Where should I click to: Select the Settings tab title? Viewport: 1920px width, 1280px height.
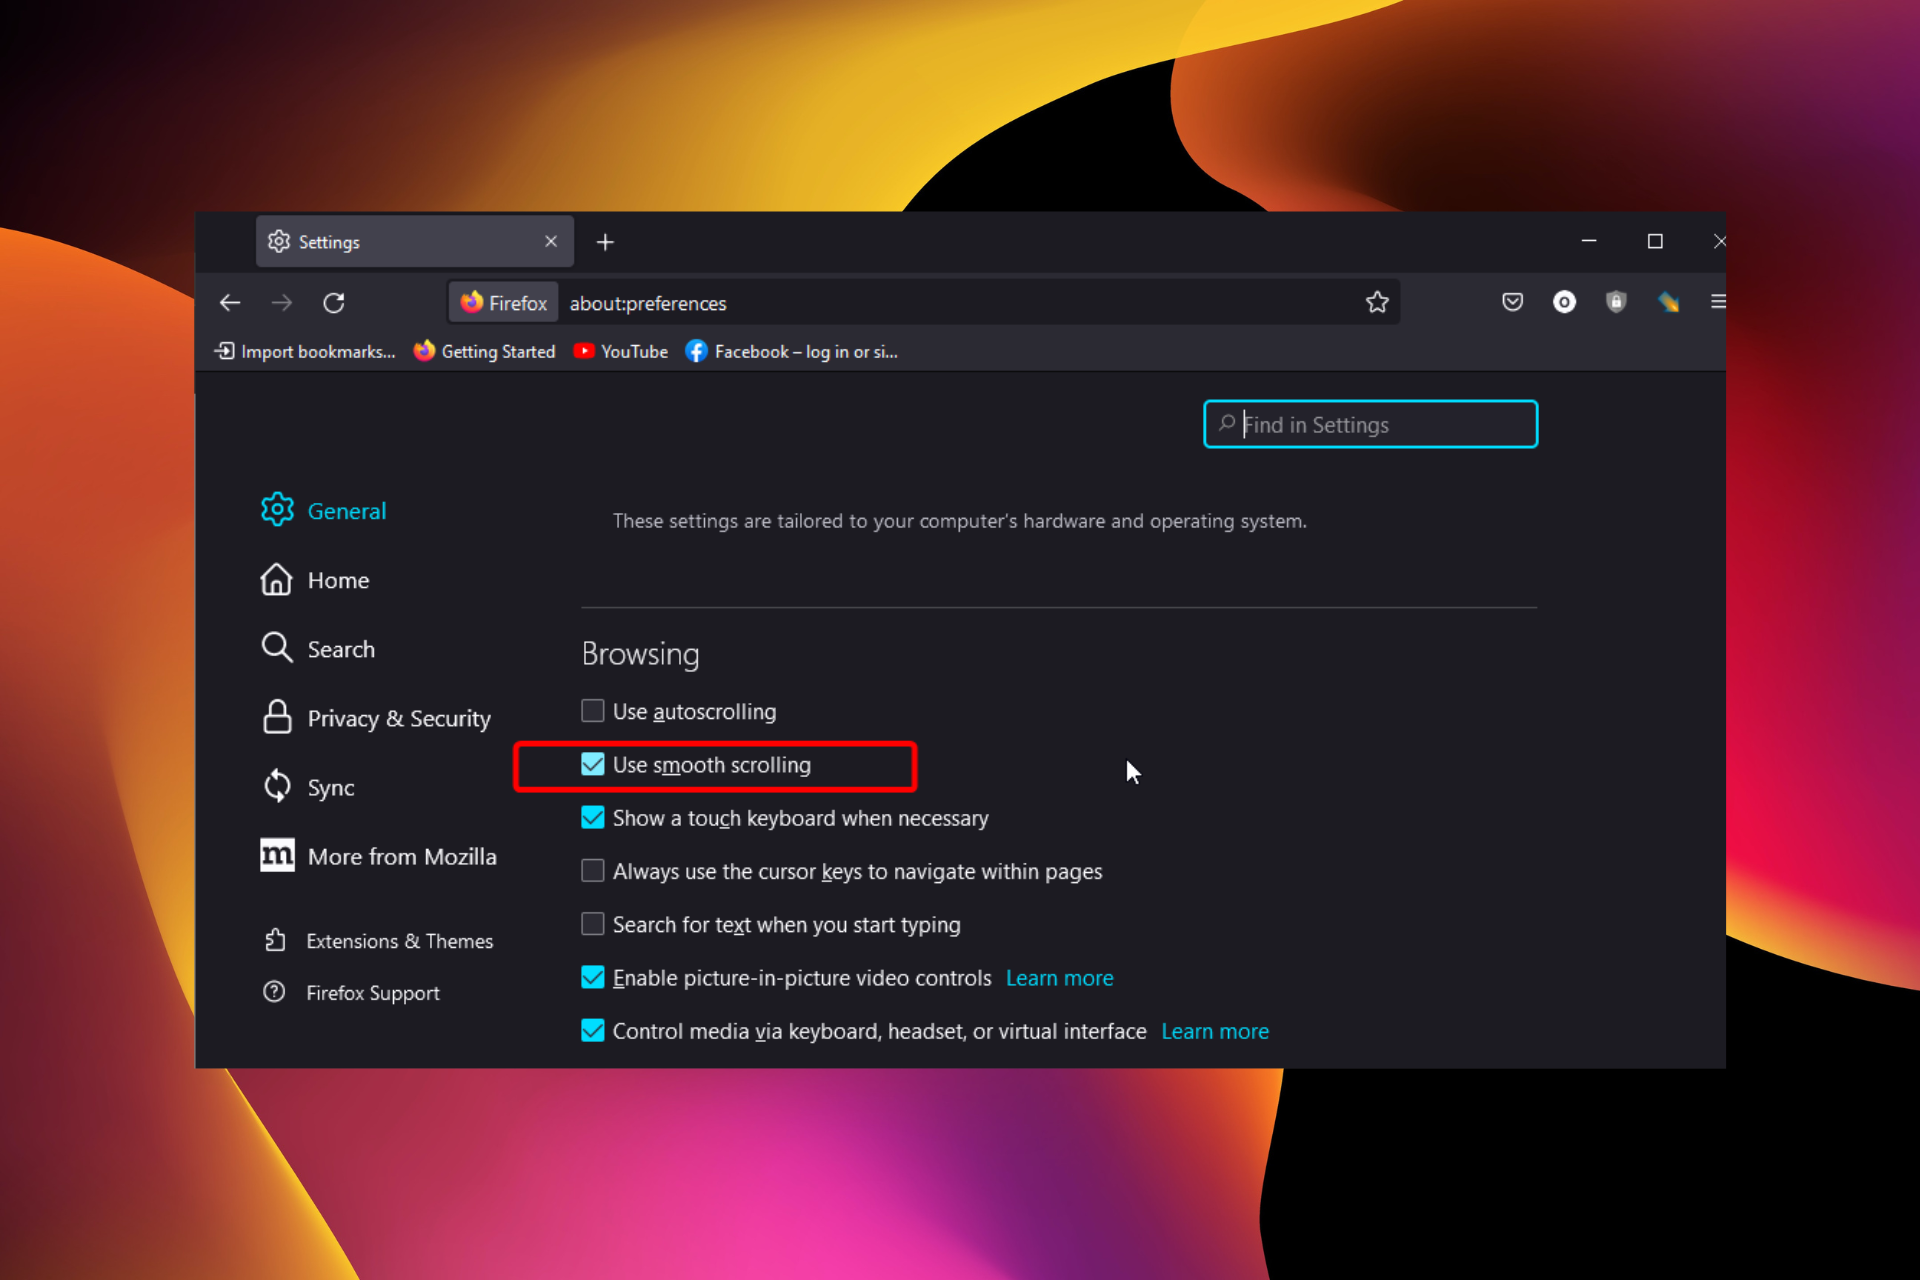tap(329, 242)
